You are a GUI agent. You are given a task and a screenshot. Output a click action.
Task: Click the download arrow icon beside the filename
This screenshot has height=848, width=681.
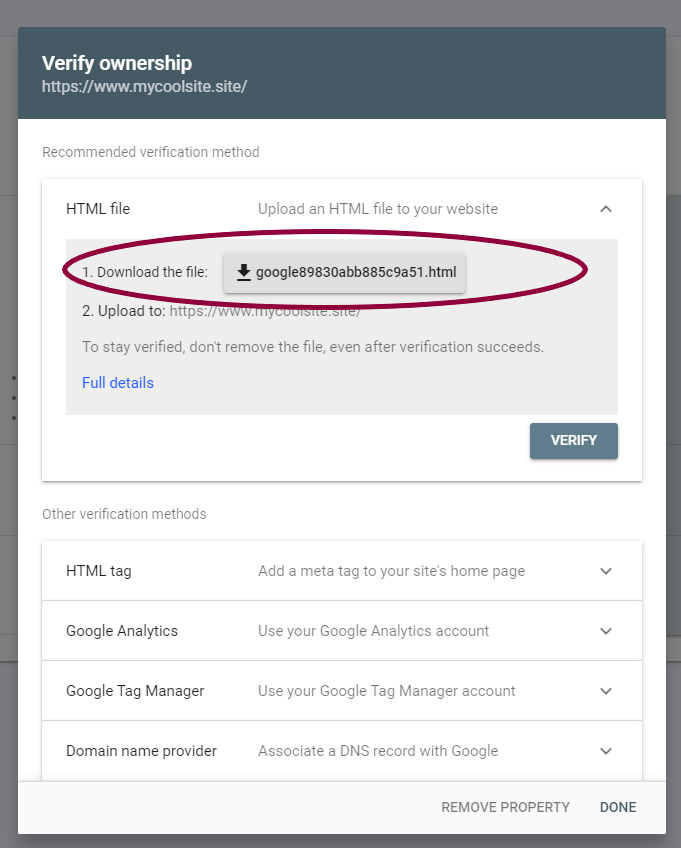244,272
